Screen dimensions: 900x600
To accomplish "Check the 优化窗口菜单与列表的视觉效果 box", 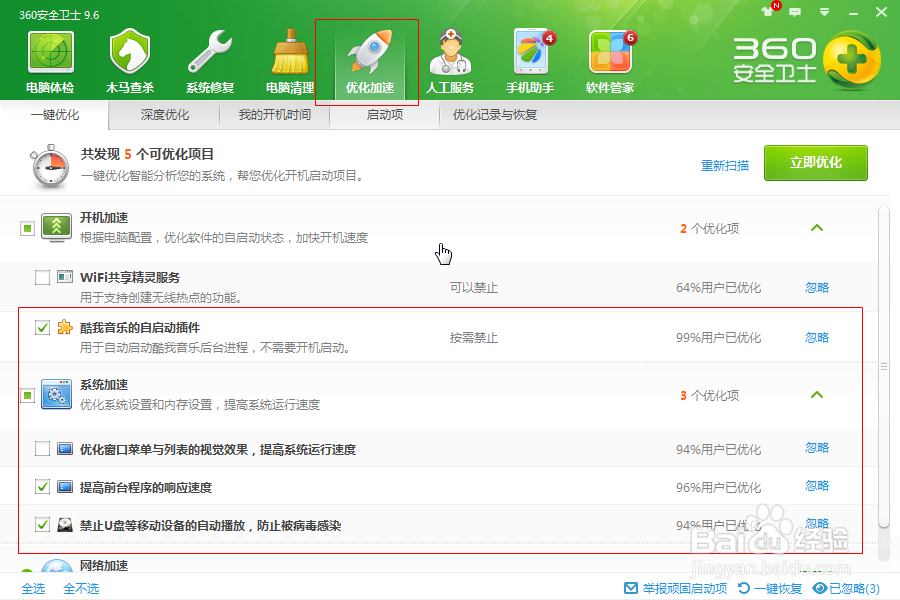I will coord(43,448).
